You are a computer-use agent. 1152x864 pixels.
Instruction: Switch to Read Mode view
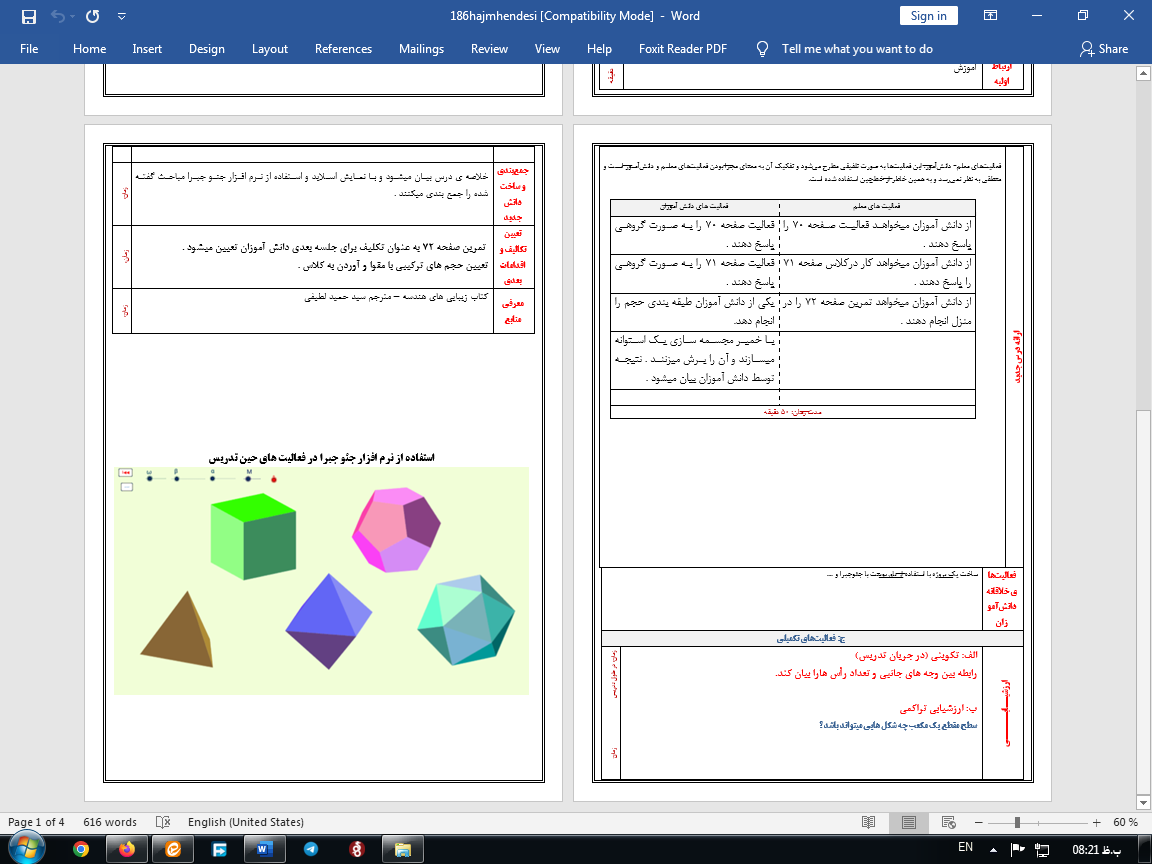[868, 822]
